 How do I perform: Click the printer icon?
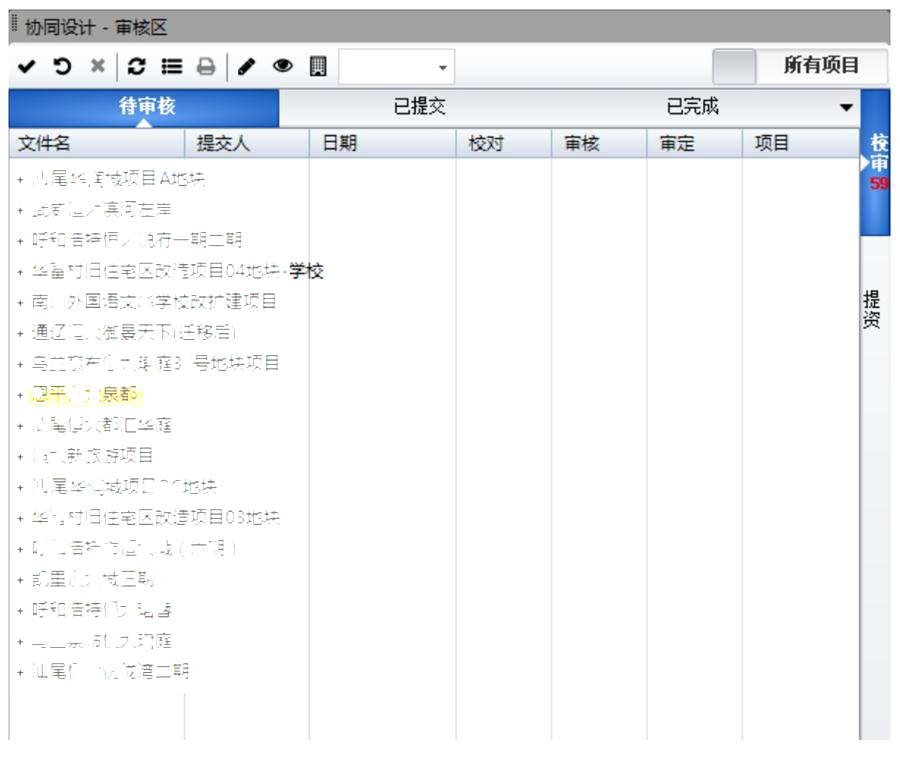(205, 66)
